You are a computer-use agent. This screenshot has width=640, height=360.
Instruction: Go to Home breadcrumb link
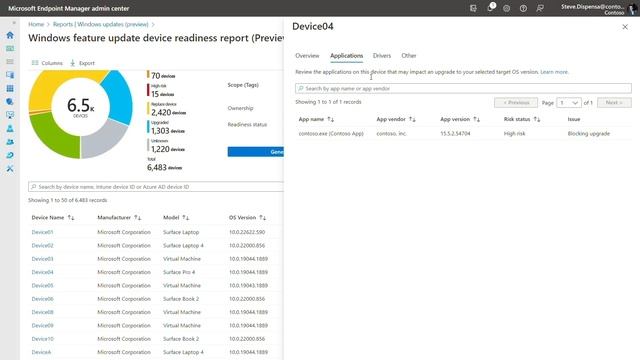pyautogui.click(x=36, y=24)
